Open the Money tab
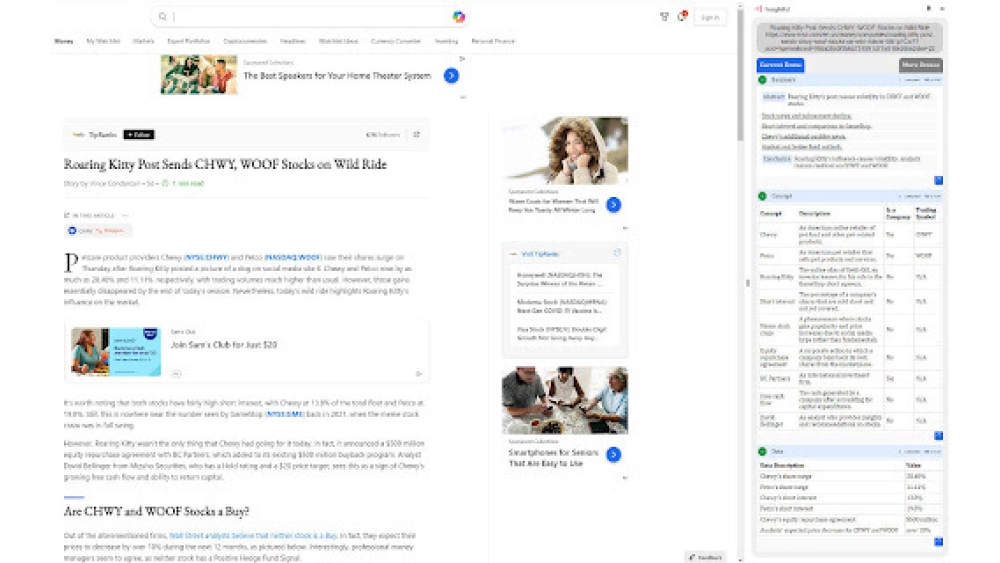 64,41
